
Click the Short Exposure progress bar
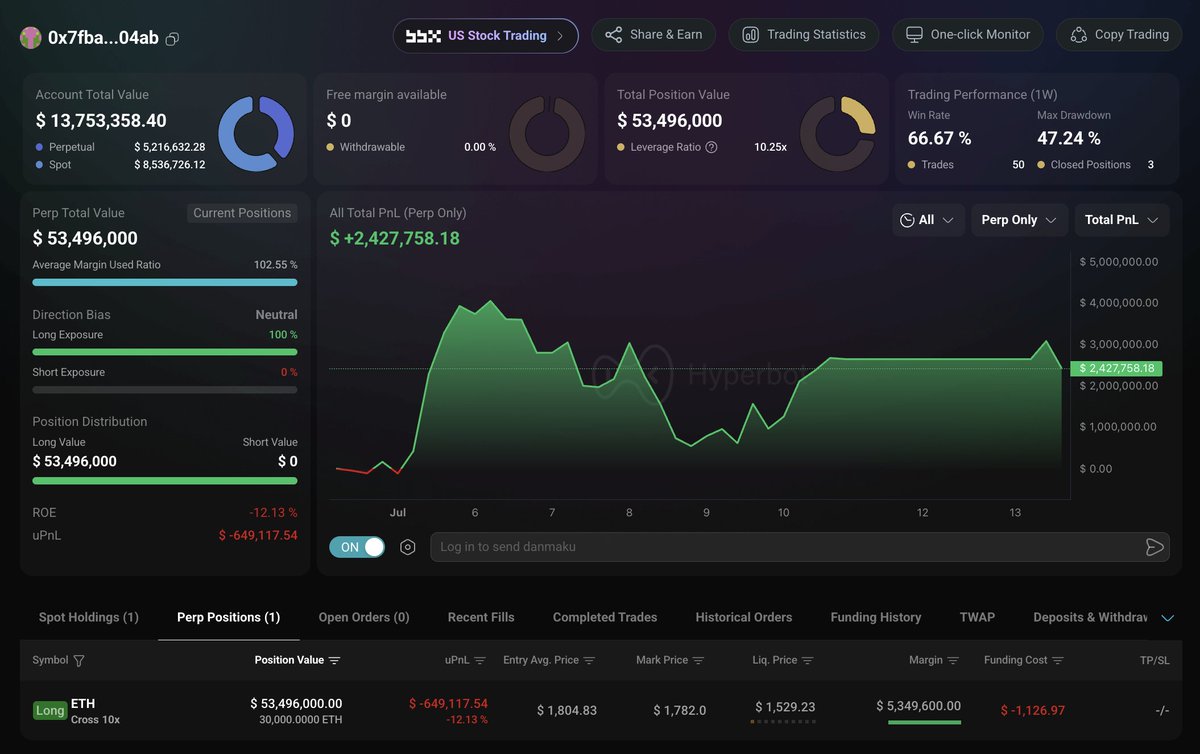point(165,389)
